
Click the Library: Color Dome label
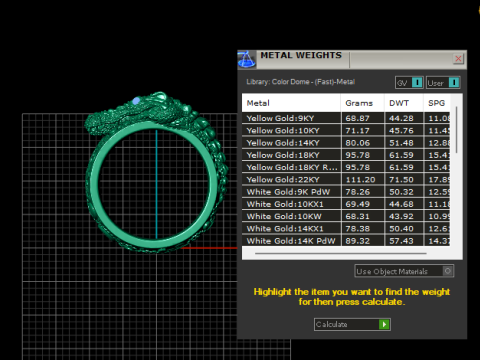coord(301,82)
